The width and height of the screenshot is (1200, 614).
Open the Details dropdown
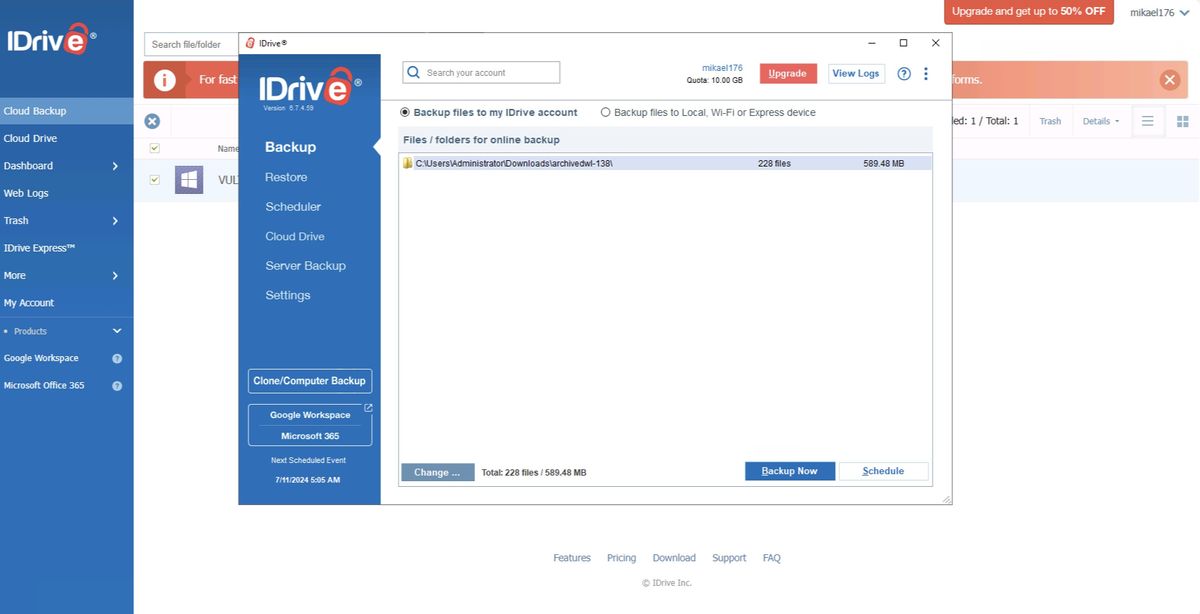pos(1100,120)
